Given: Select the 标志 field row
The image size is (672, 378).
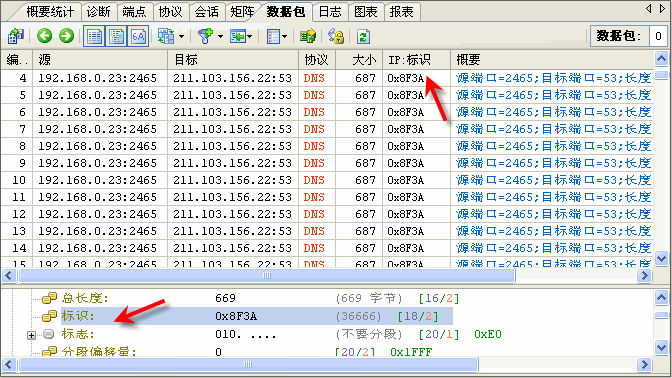Looking at the screenshot, I should click(272, 334).
